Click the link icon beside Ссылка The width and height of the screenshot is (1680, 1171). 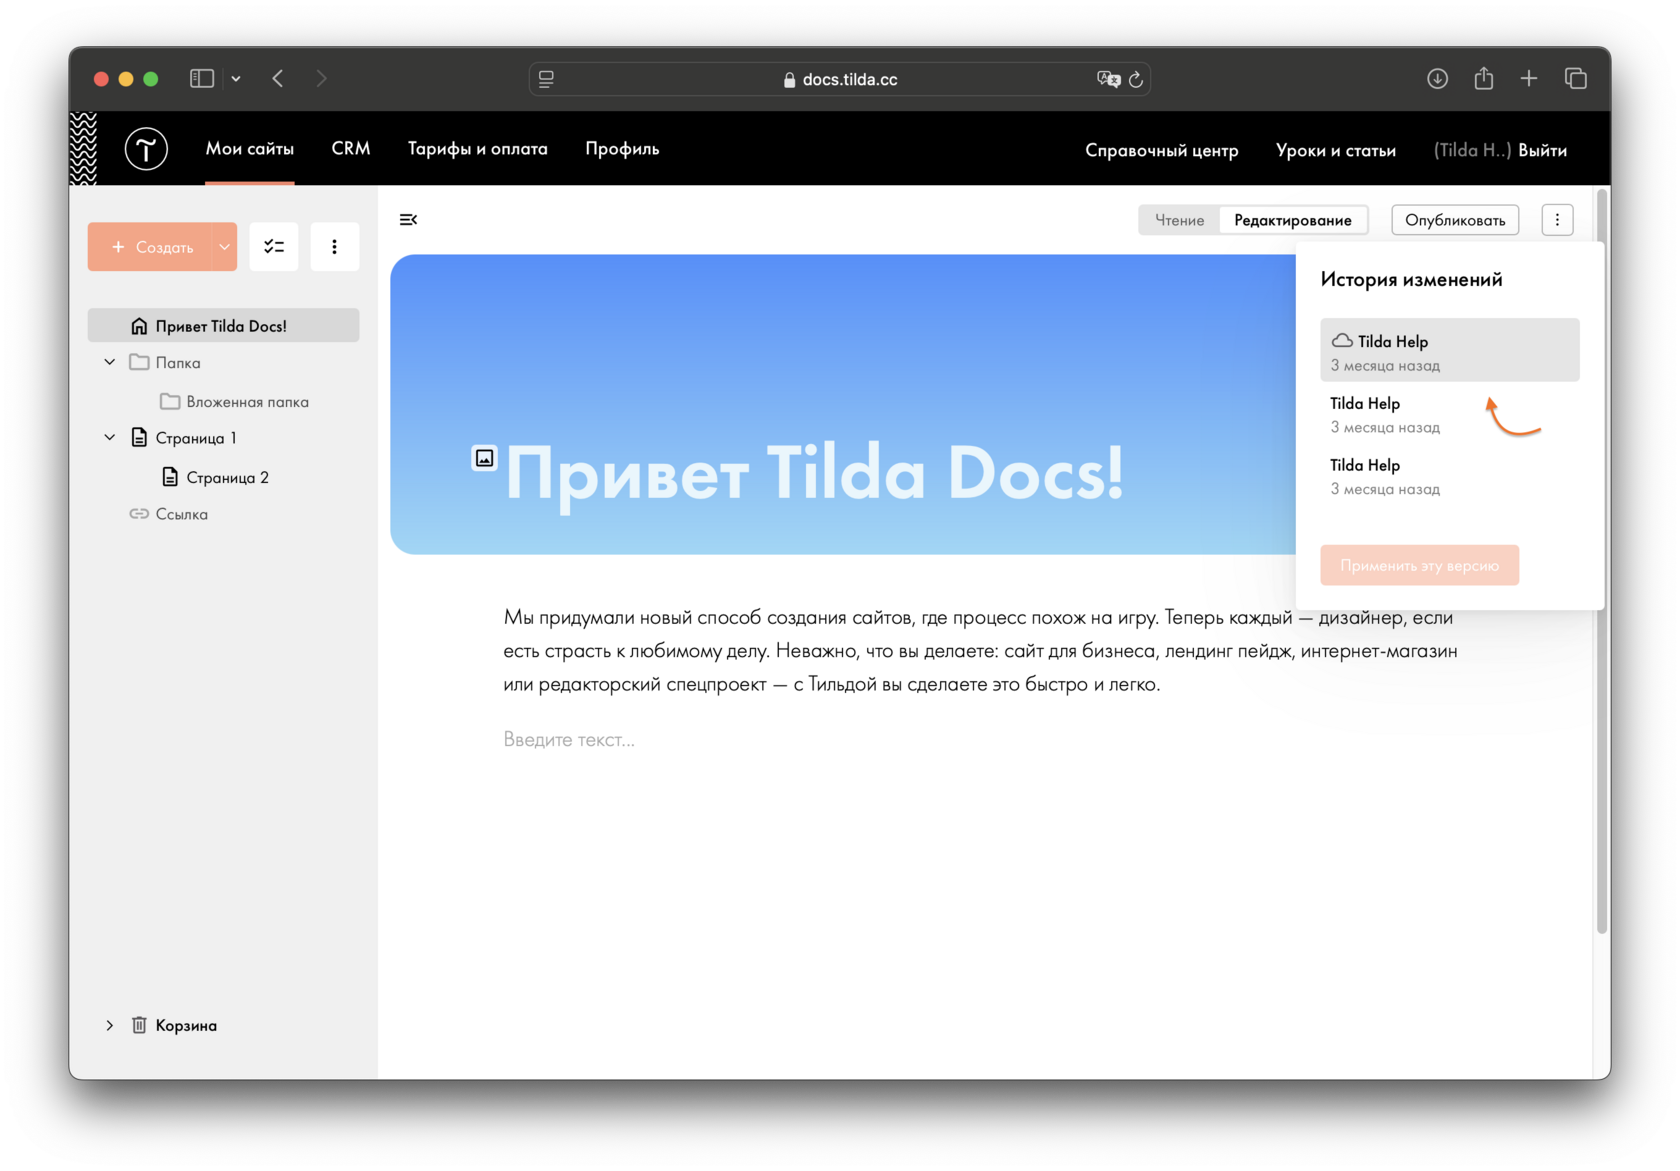tap(139, 514)
